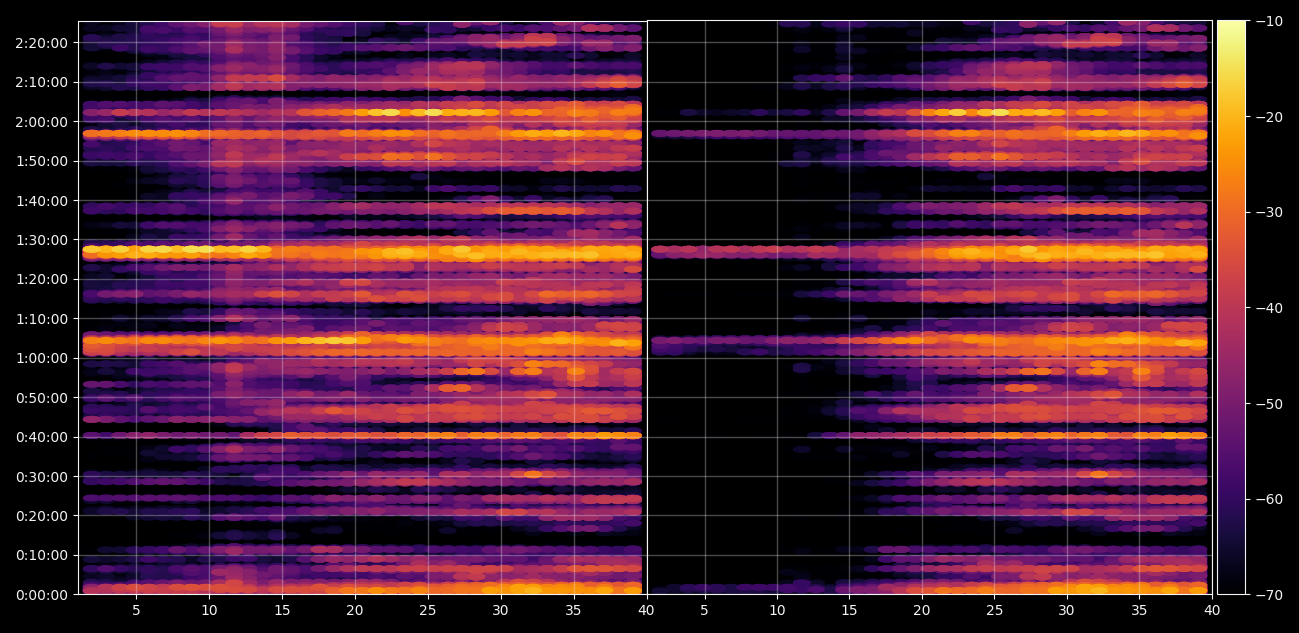The image size is (1299, 633).
Task: Click the −10 colorbar tick label
Action: click(1269, 21)
